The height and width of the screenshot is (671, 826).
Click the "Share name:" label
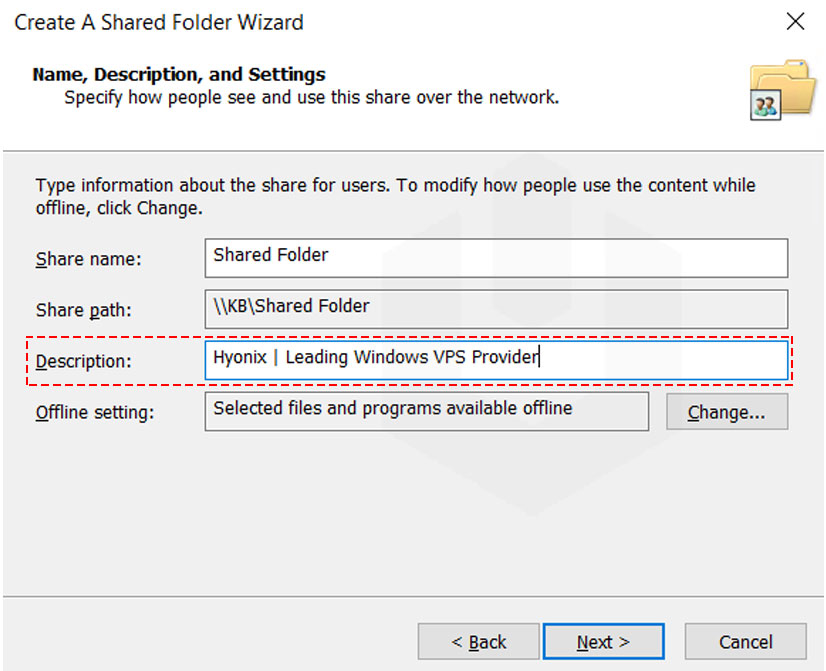click(x=88, y=259)
